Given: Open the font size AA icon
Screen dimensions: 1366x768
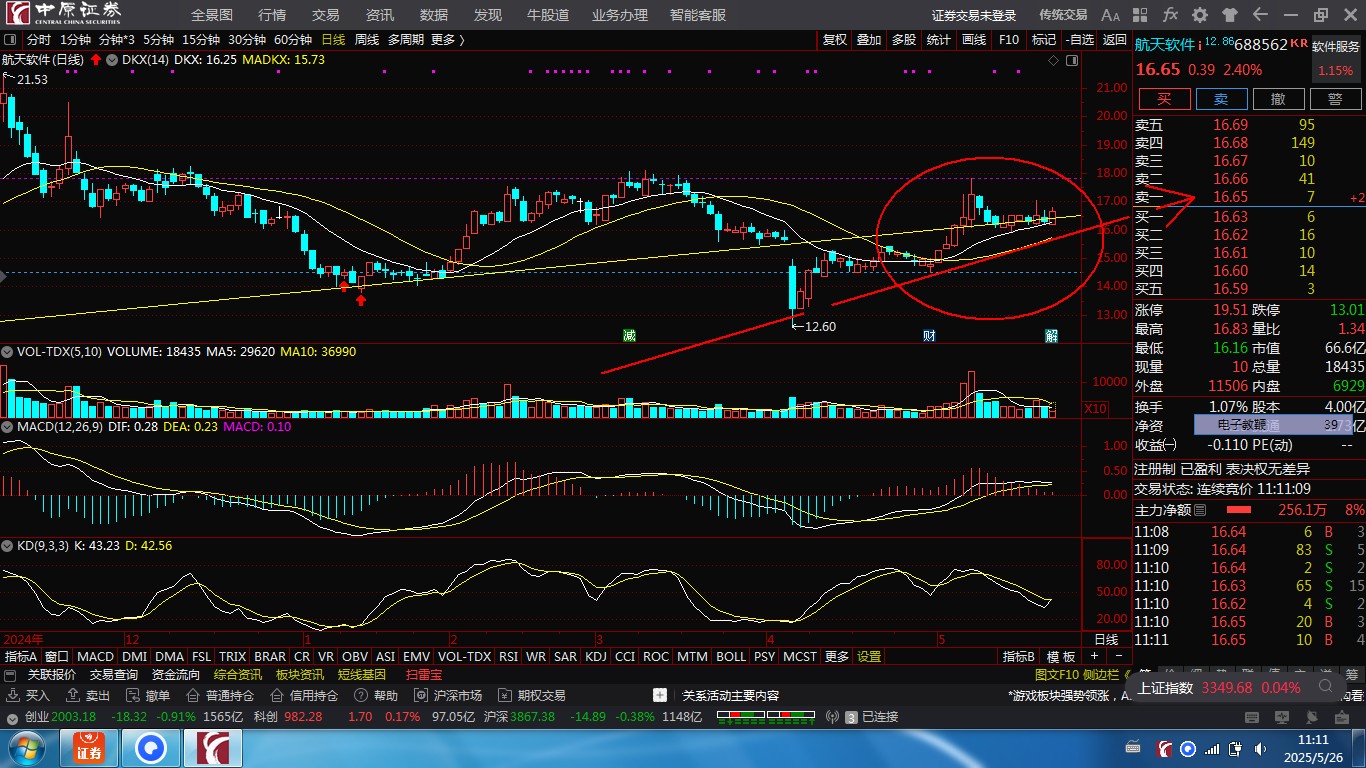Looking at the screenshot, I should [x=1110, y=15].
